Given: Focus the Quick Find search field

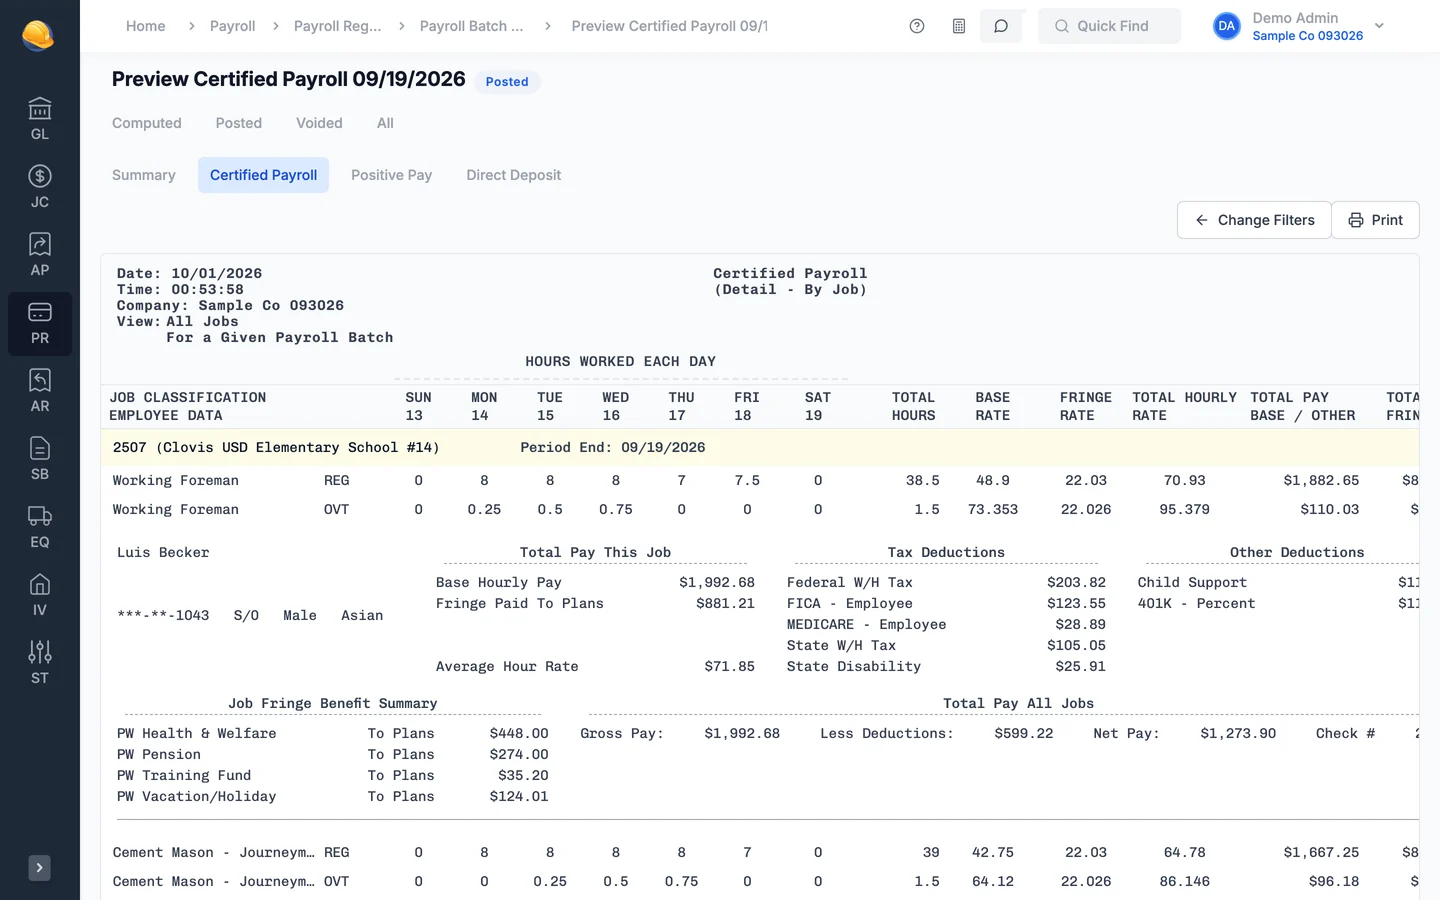Looking at the screenshot, I should [1109, 26].
